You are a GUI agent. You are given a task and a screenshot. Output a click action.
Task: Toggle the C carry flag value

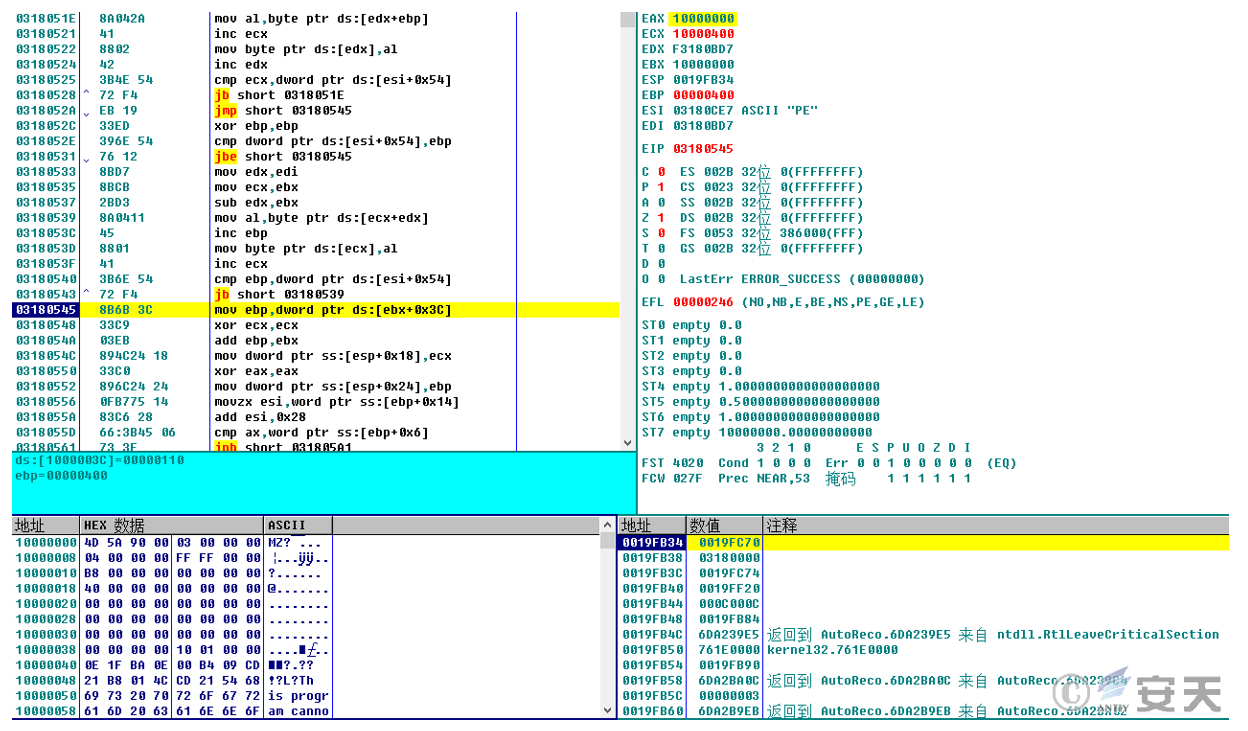(x=662, y=172)
